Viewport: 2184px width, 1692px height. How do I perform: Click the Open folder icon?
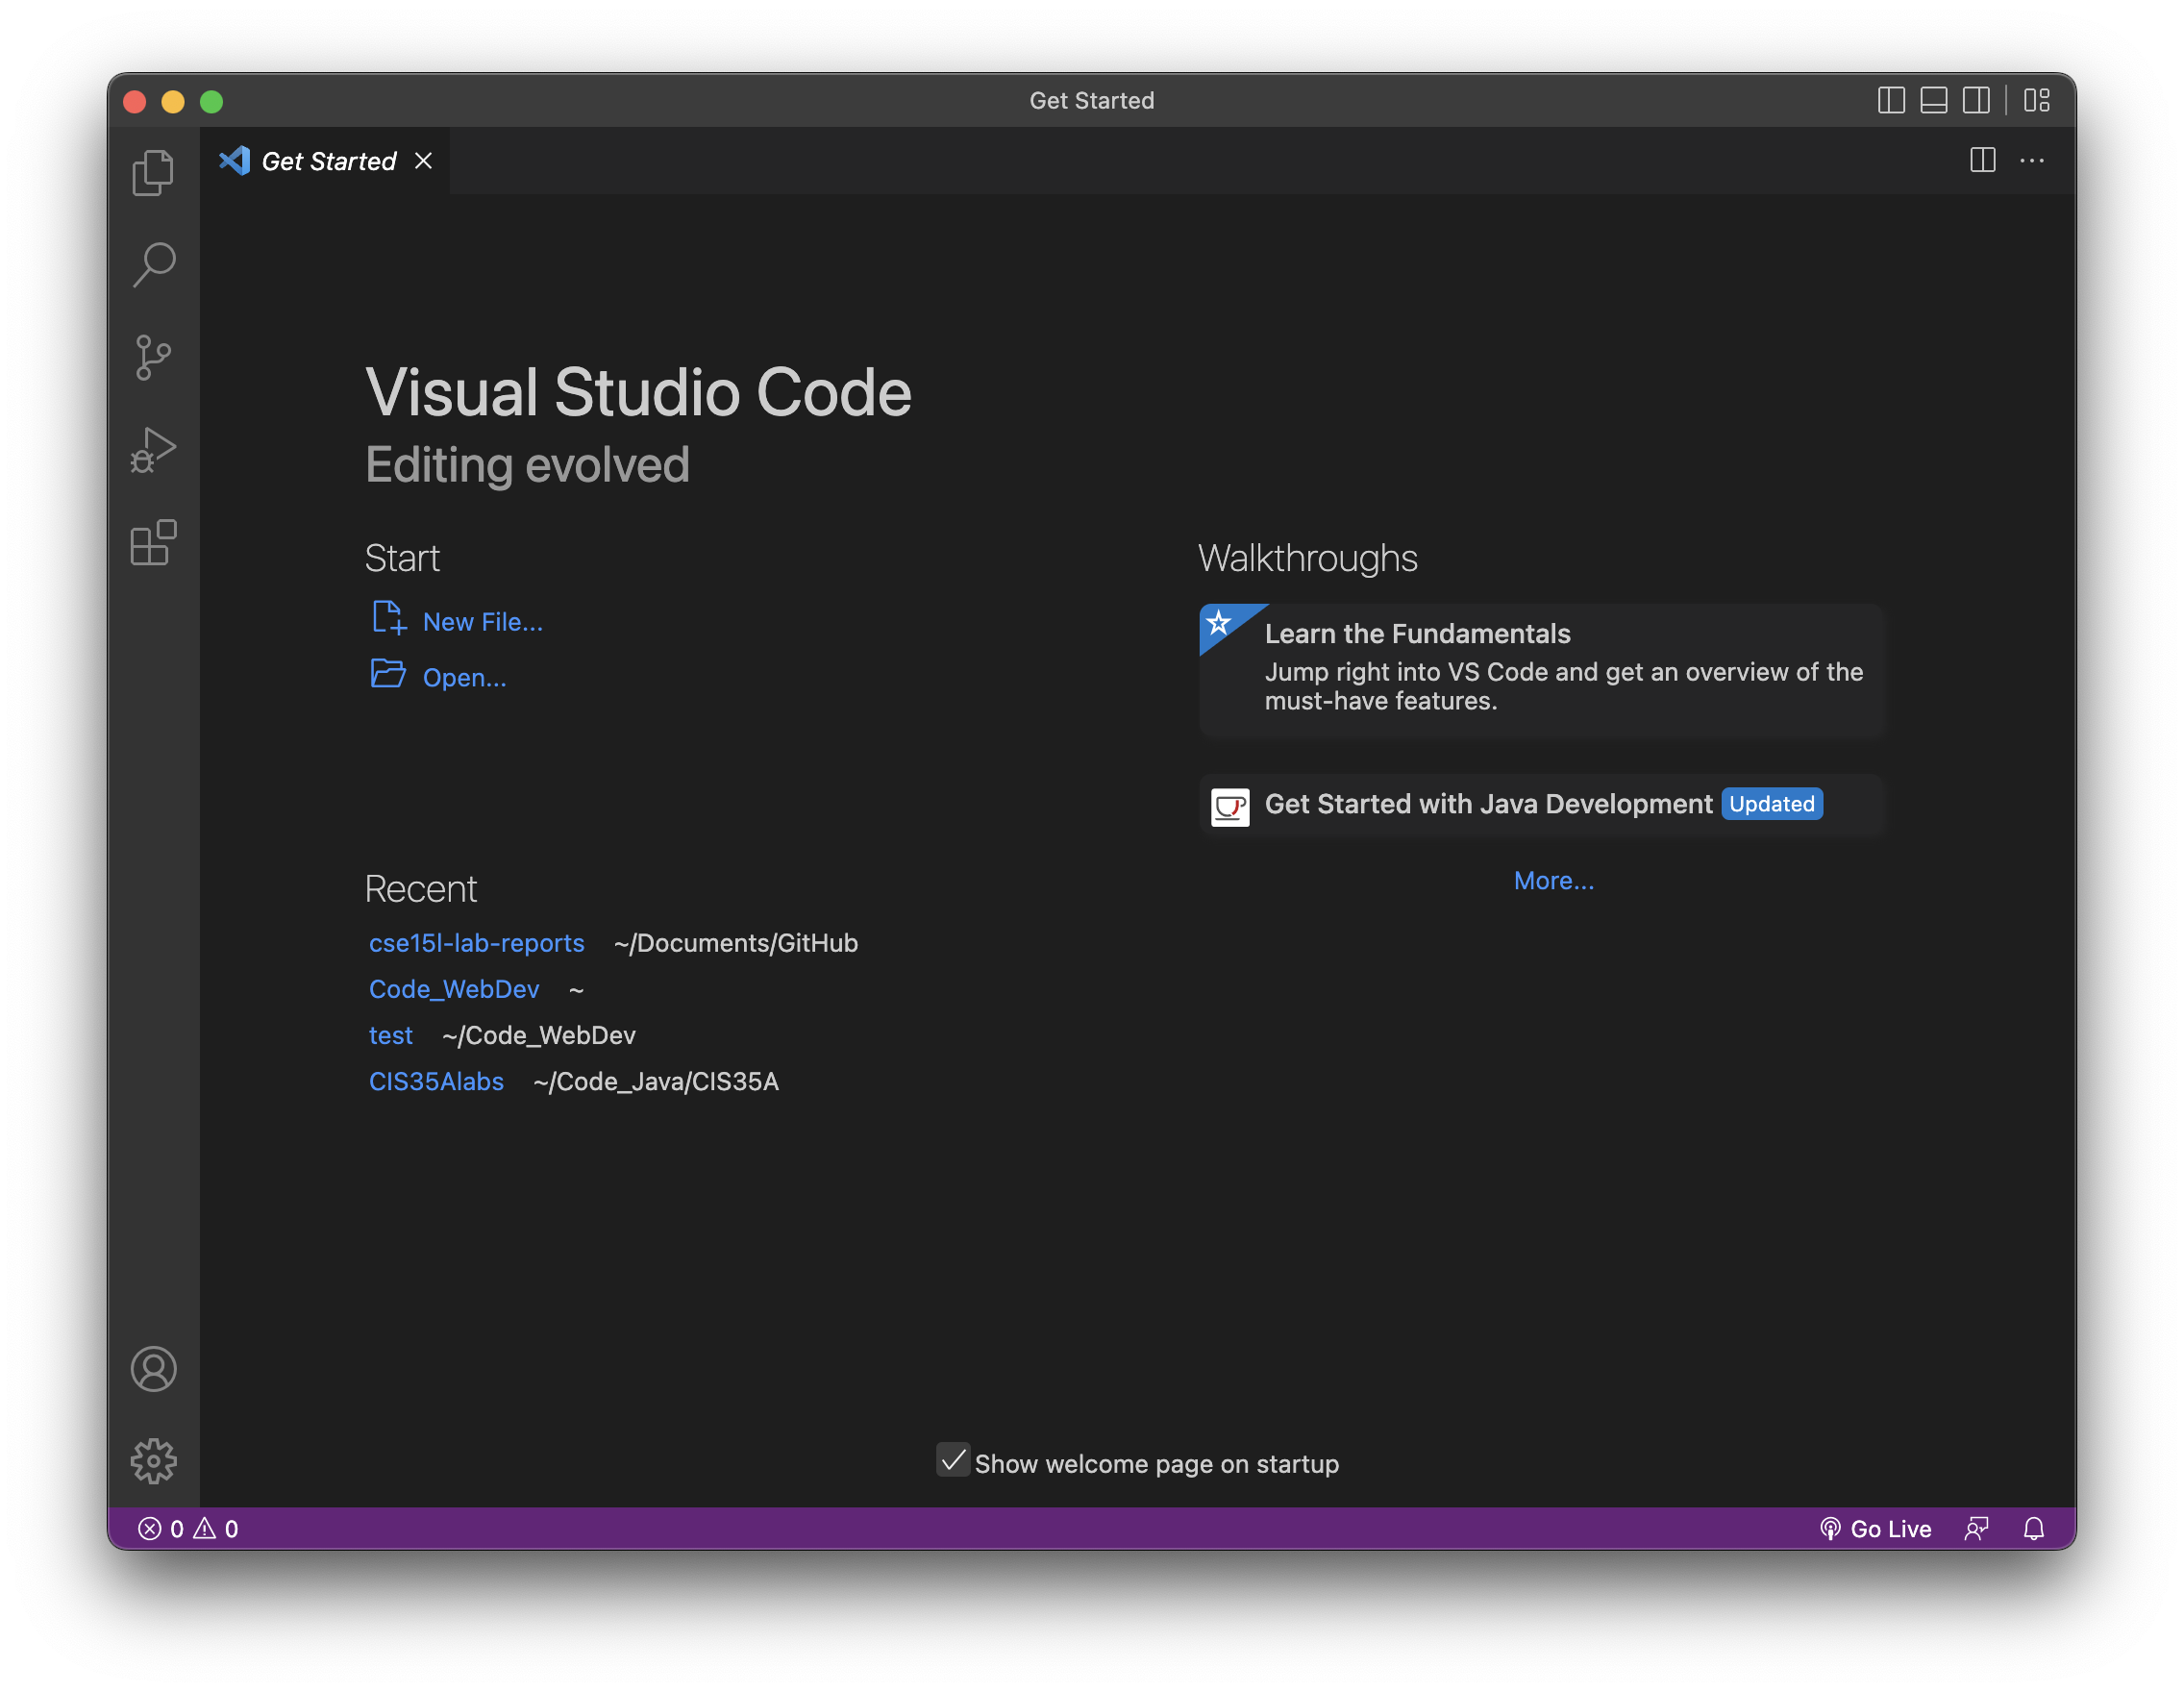click(388, 674)
